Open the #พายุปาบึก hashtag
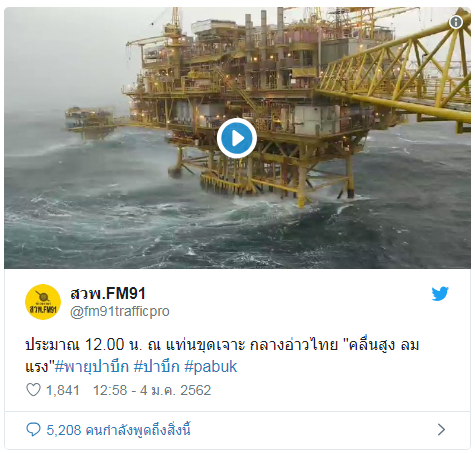 tap(92, 367)
